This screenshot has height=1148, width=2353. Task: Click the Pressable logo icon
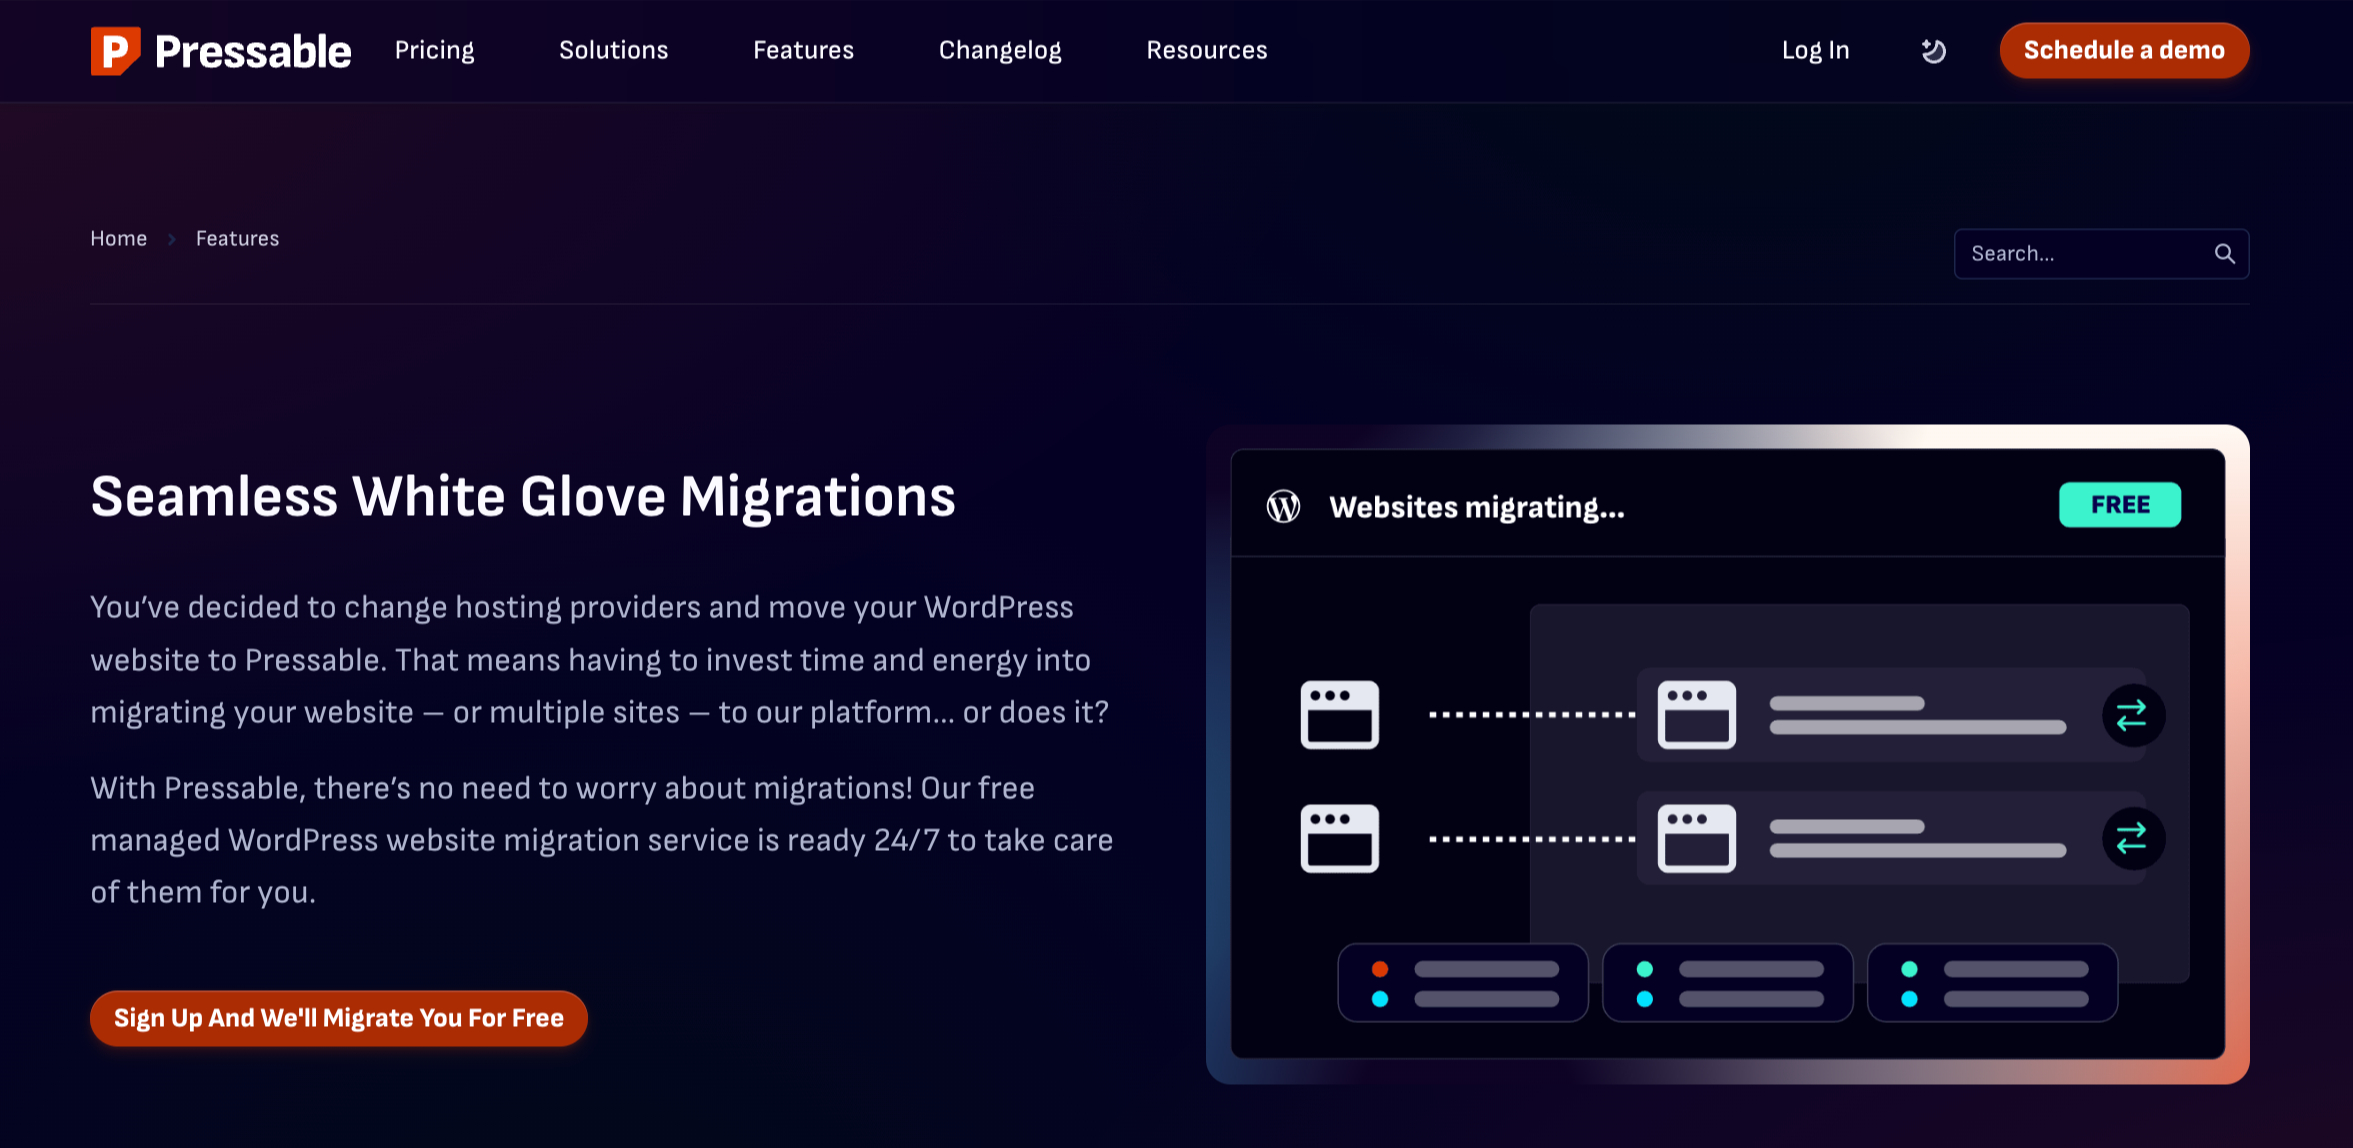(x=114, y=50)
